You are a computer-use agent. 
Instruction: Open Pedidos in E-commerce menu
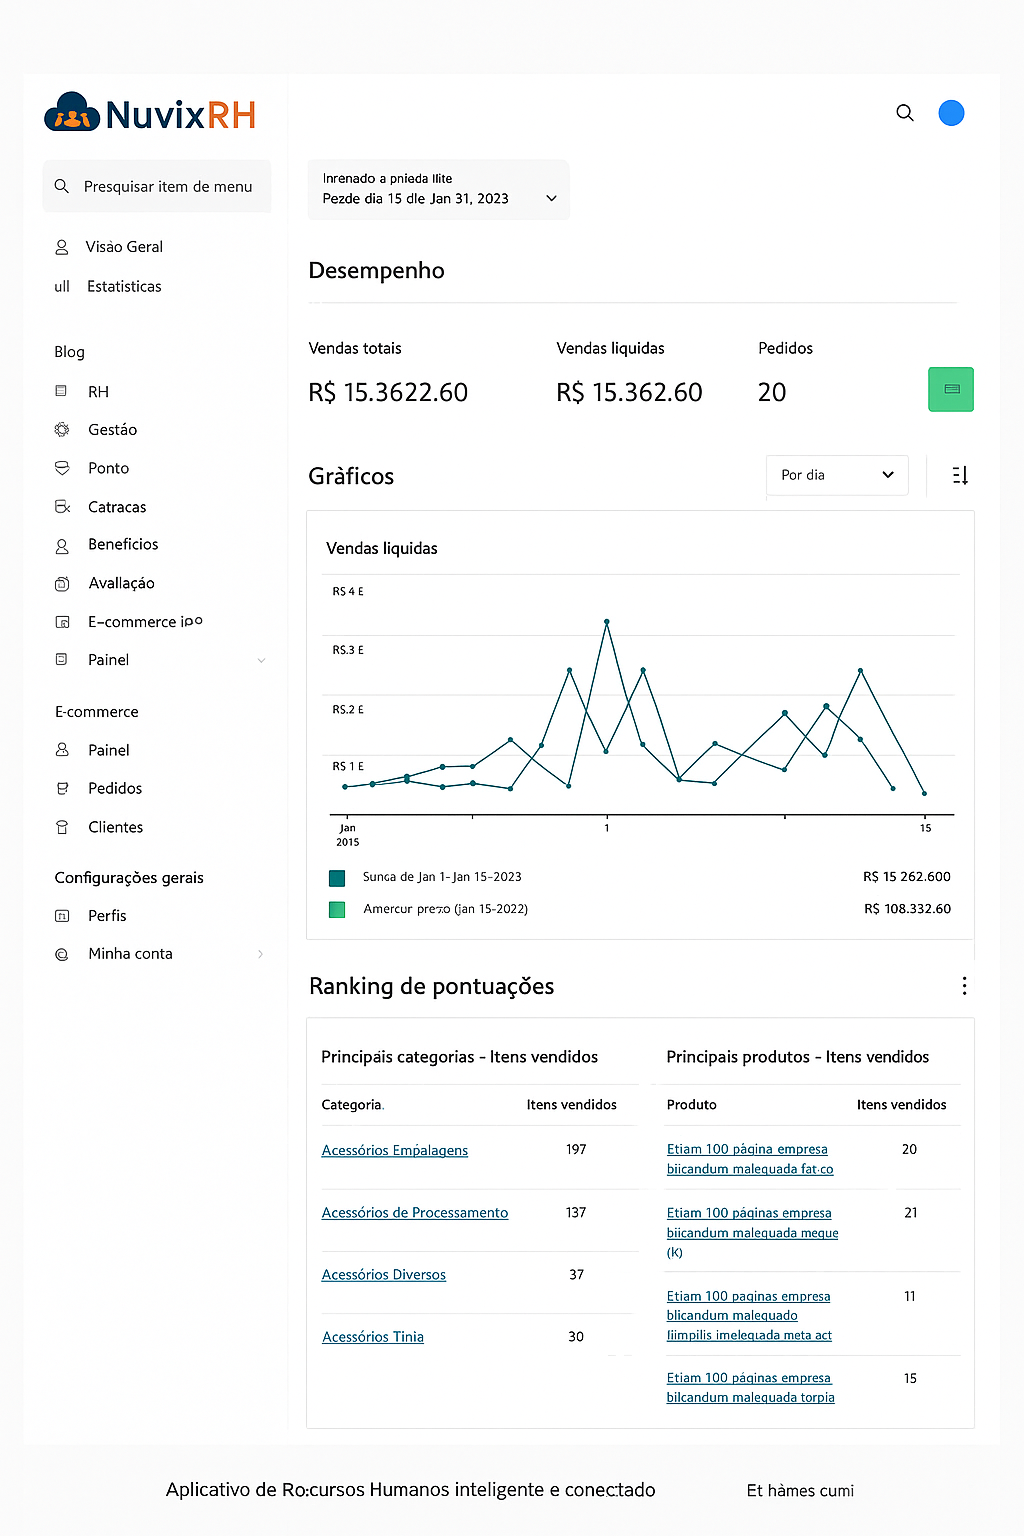click(115, 788)
